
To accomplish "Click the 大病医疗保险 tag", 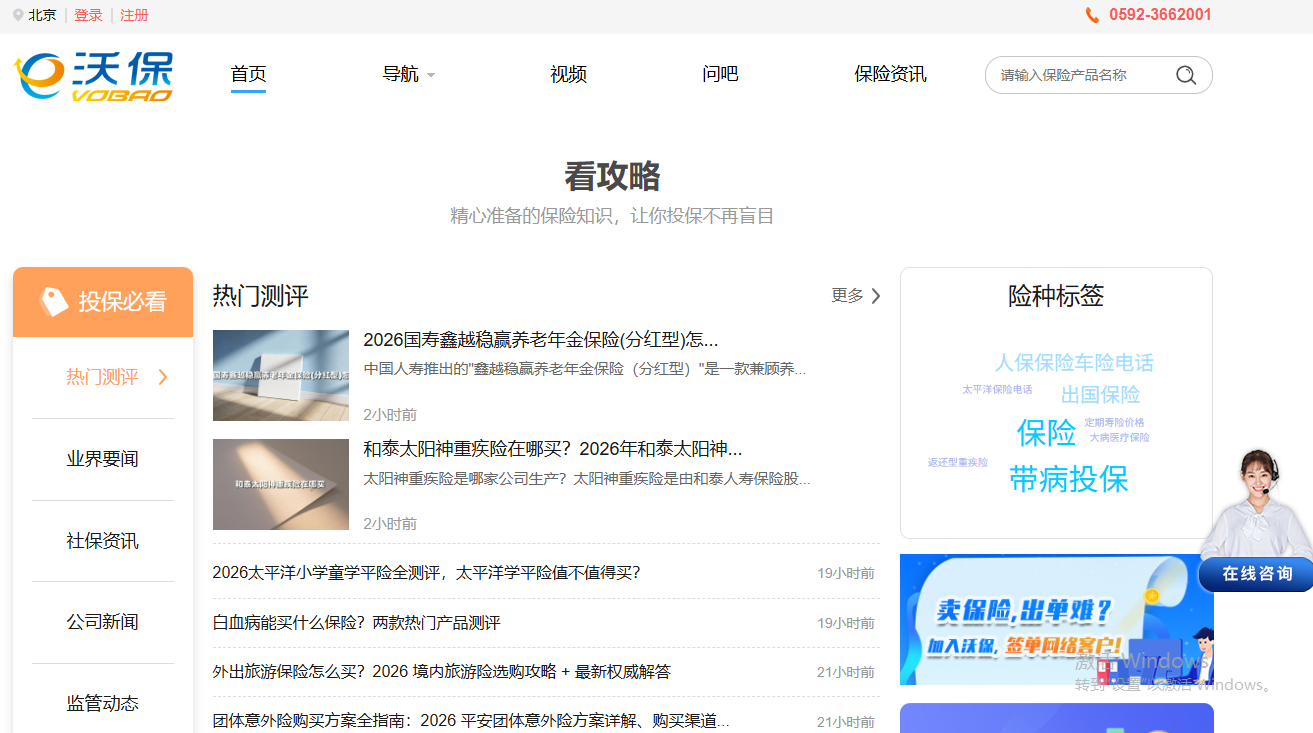I will (x=1119, y=438).
